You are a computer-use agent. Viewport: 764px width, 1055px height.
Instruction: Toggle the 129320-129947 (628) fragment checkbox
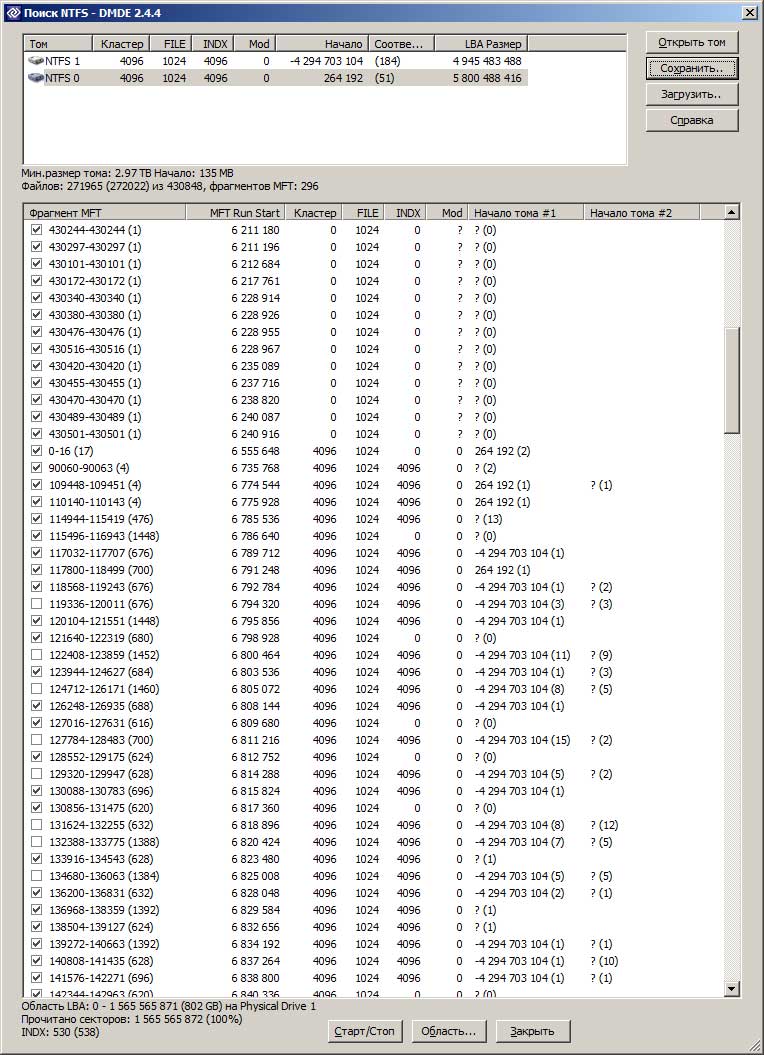pyautogui.click(x=36, y=774)
